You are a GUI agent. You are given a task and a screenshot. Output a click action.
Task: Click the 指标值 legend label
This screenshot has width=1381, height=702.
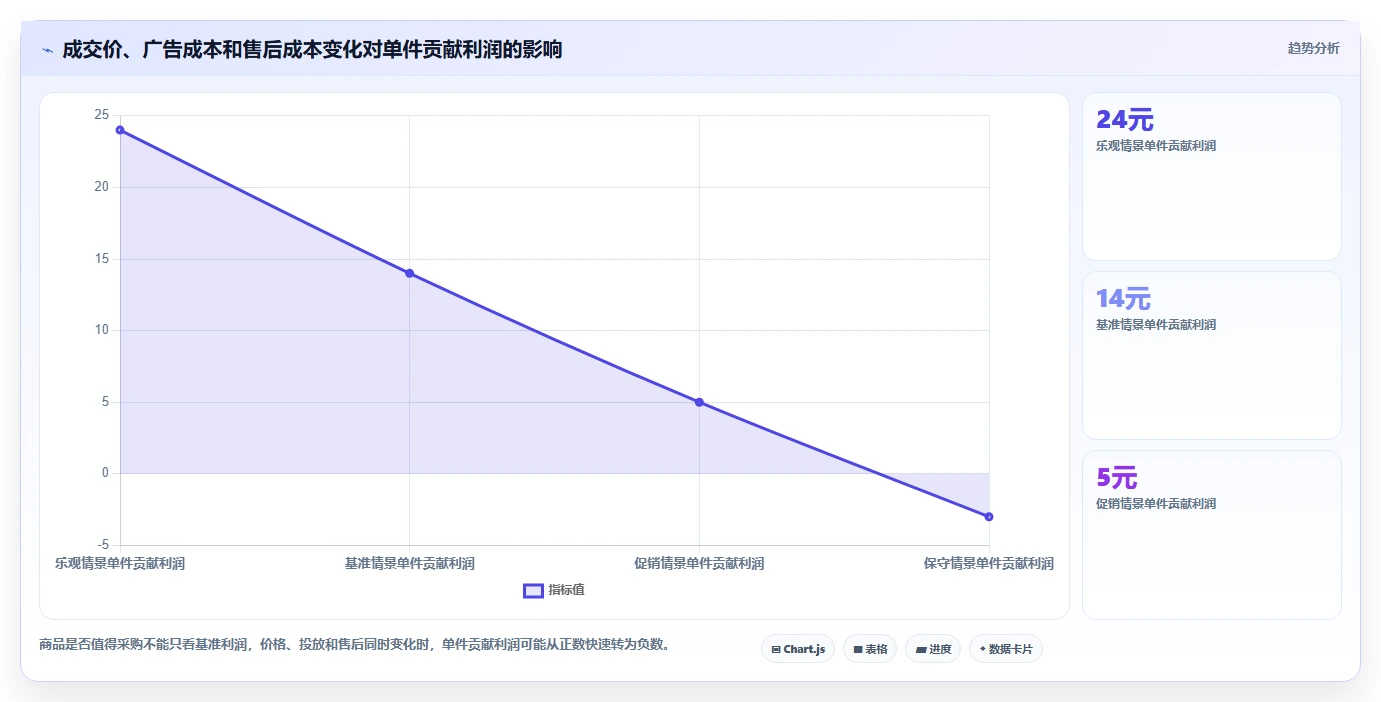[566, 590]
